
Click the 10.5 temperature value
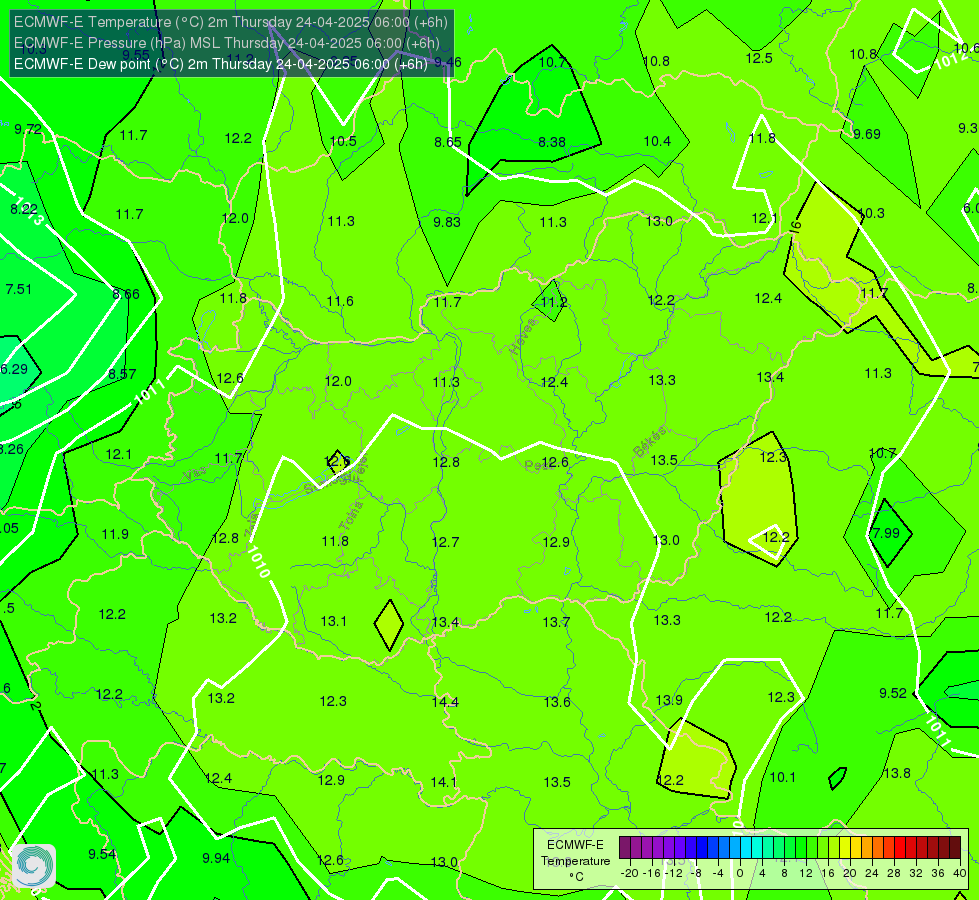coord(343,141)
